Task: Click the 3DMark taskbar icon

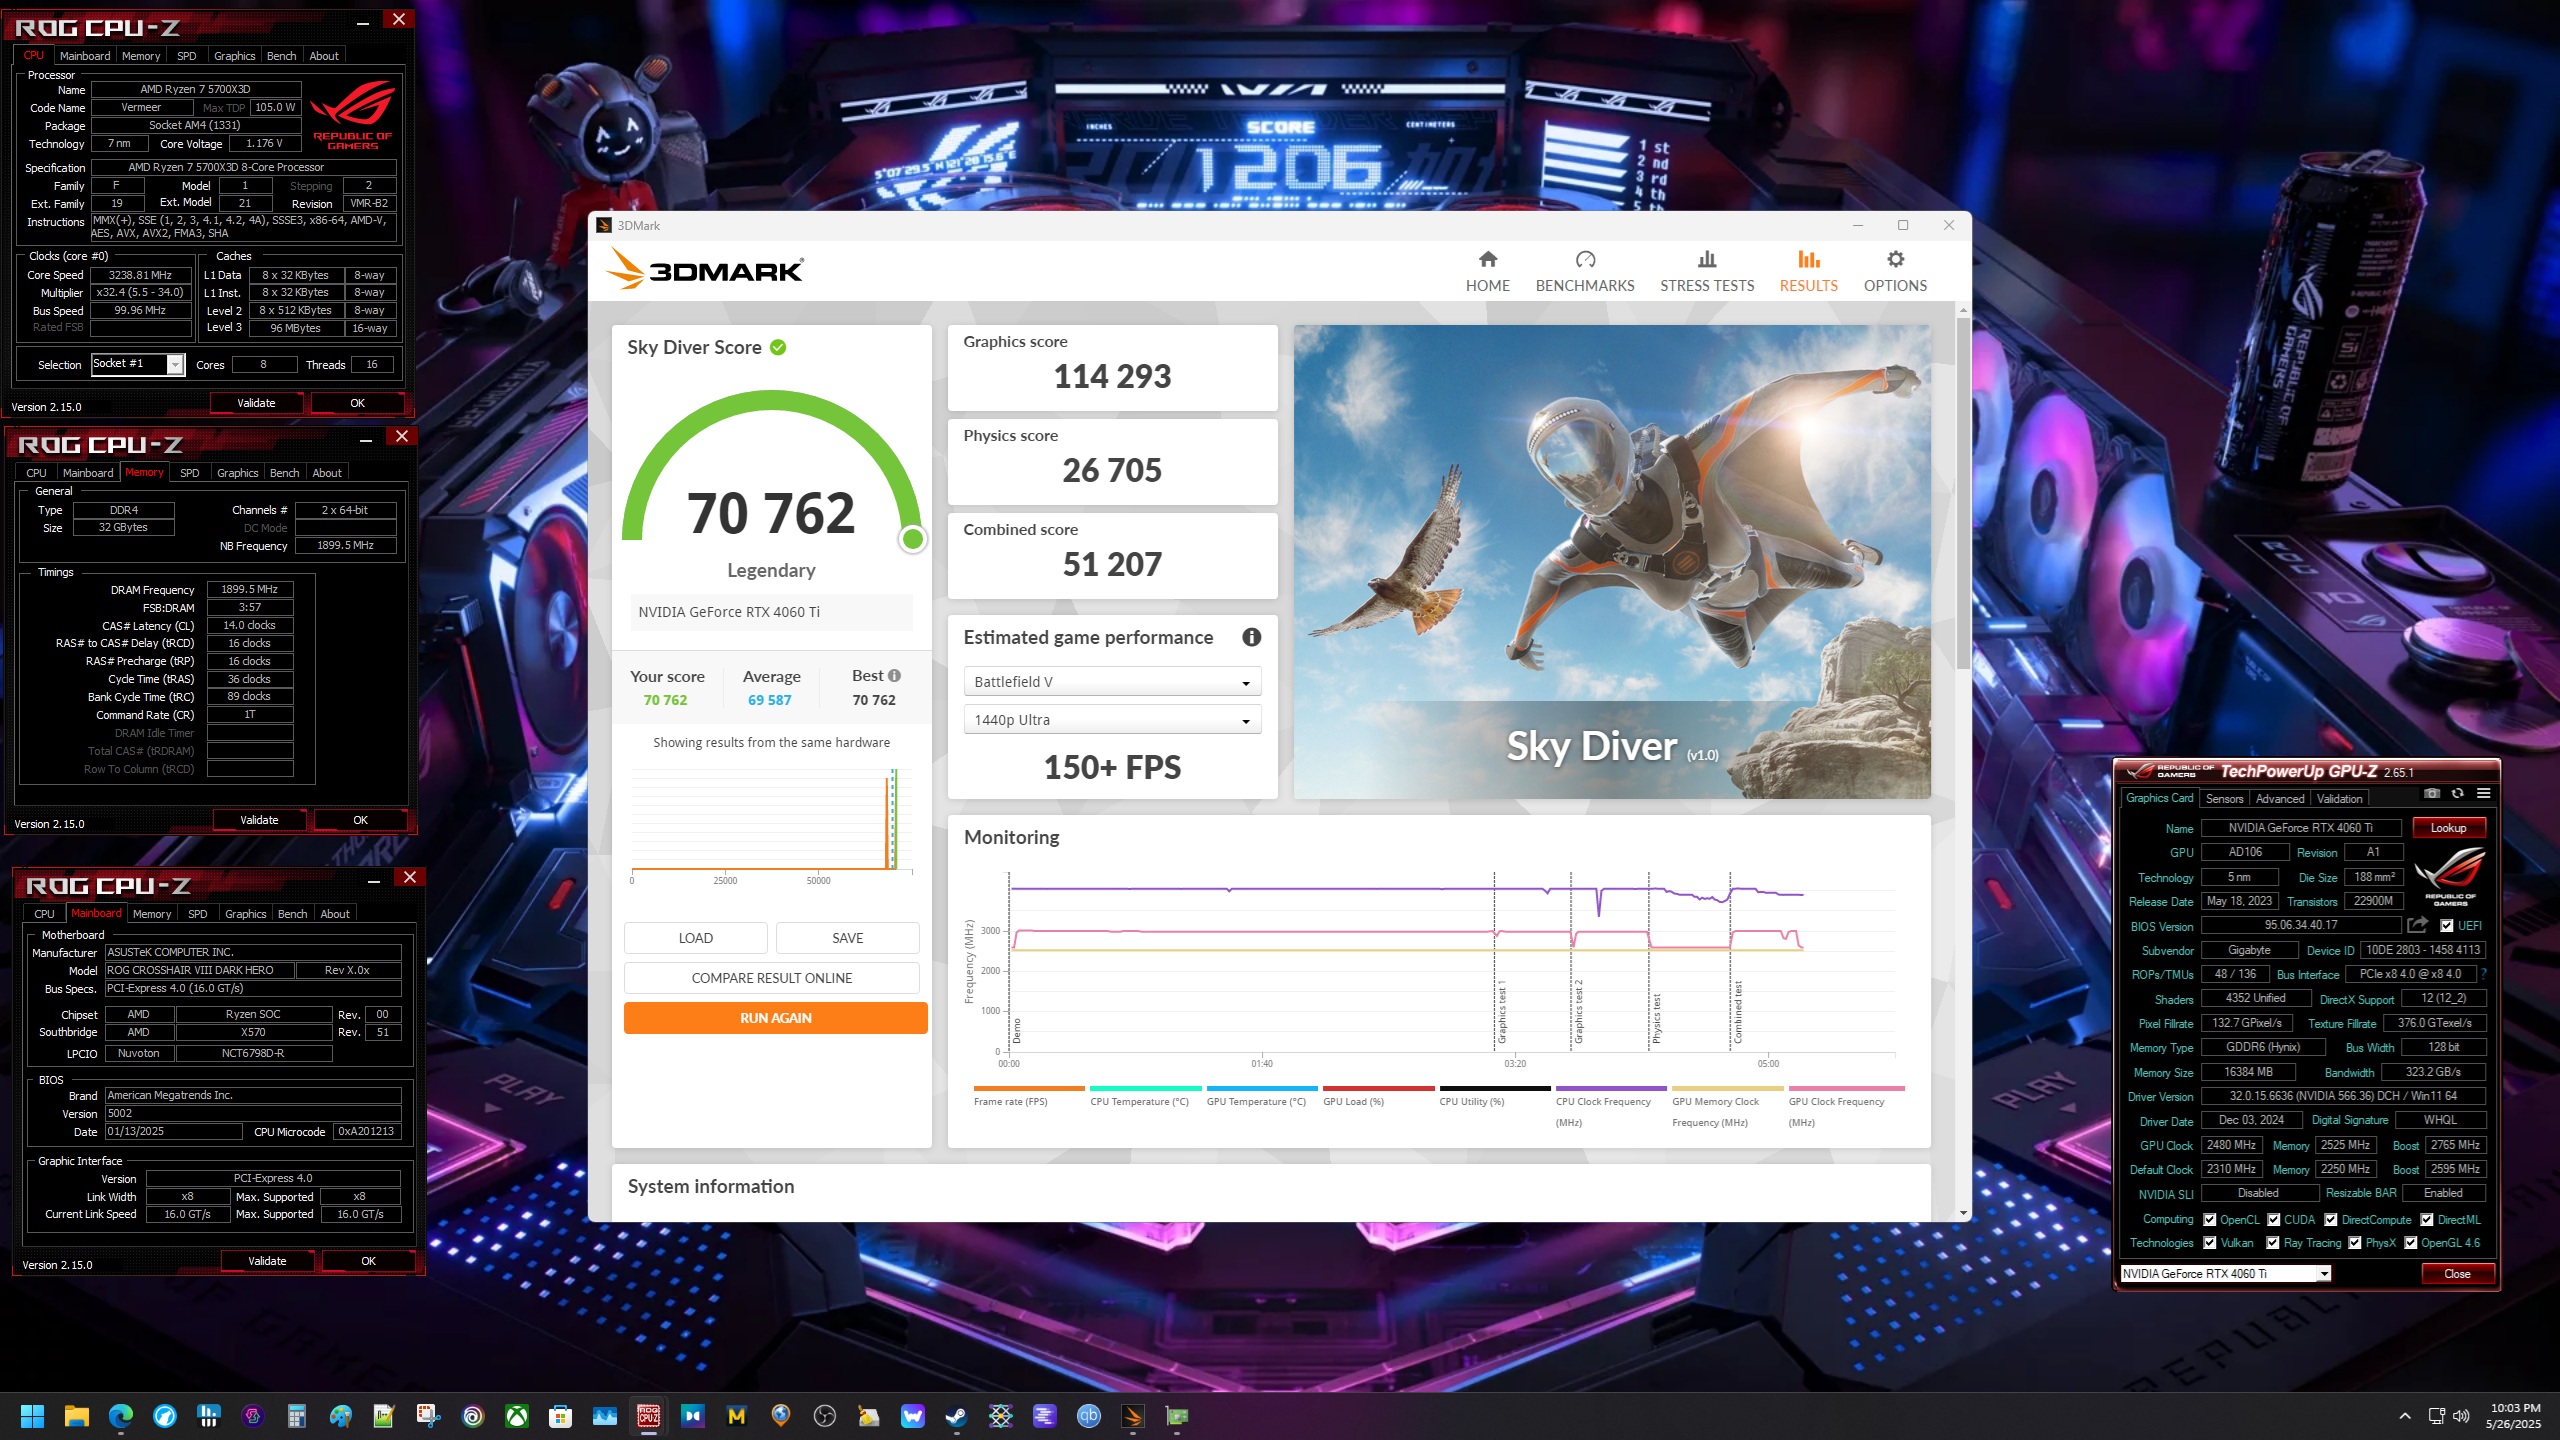Action: coord(1132,1416)
